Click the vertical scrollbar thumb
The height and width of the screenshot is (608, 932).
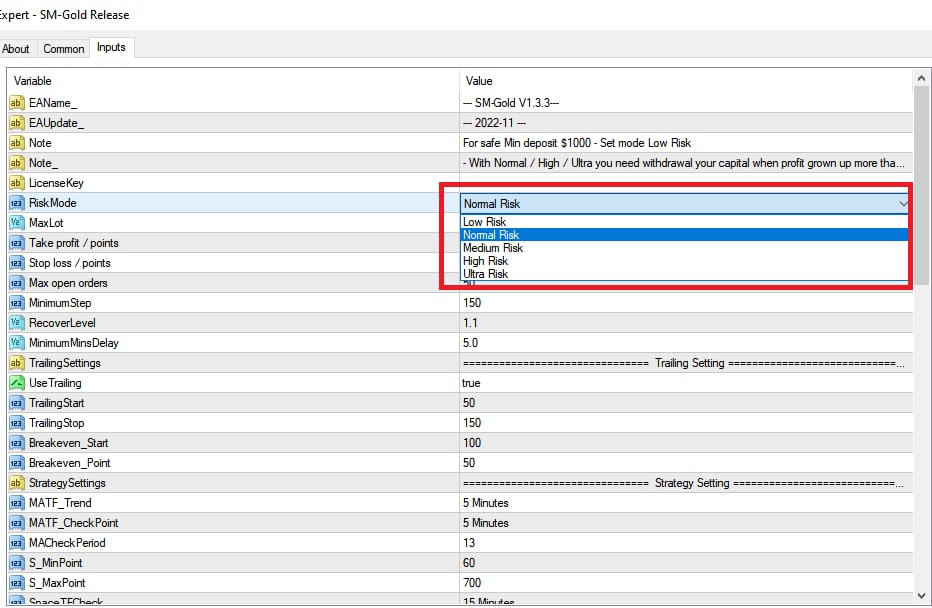point(921,187)
